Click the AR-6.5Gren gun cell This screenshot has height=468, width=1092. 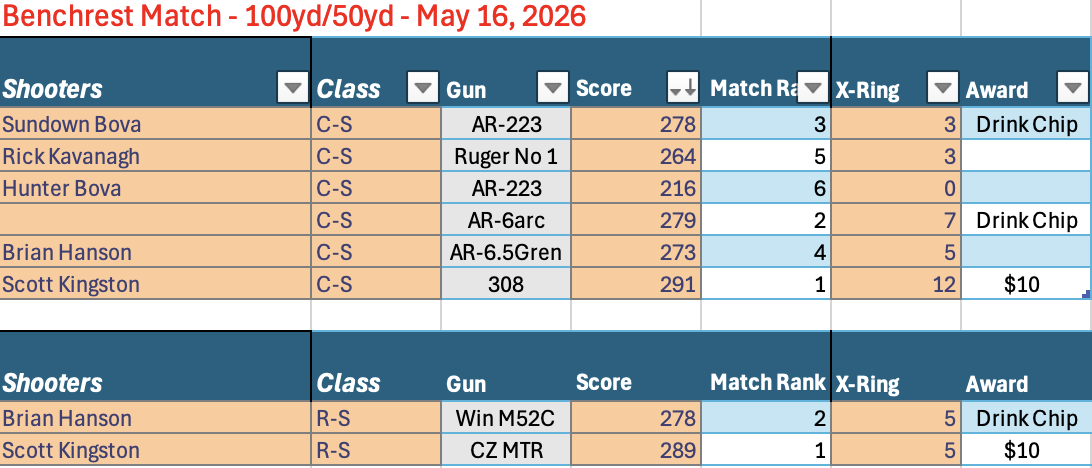(506, 253)
